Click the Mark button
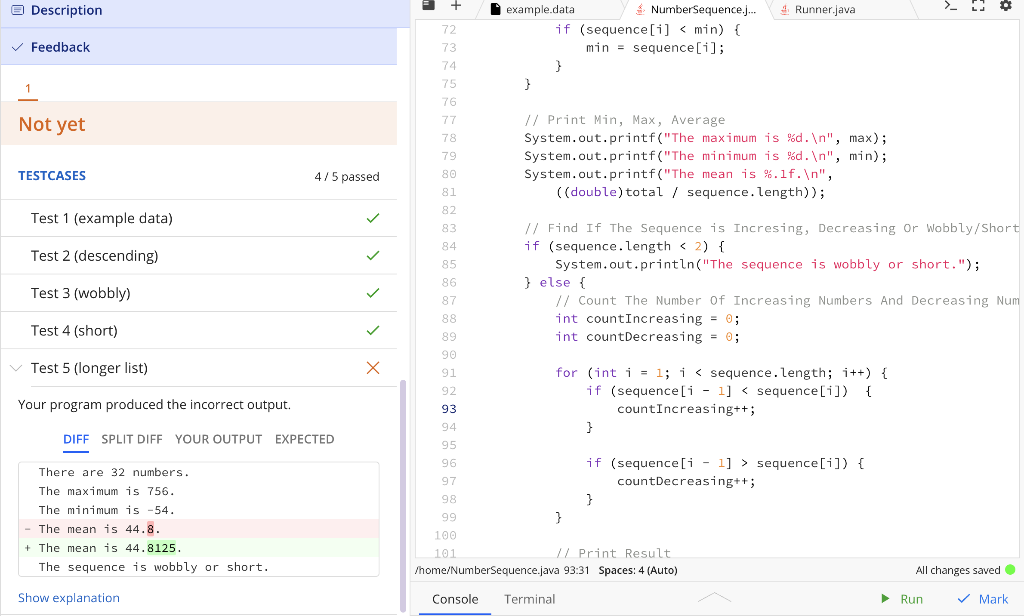 [983, 599]
